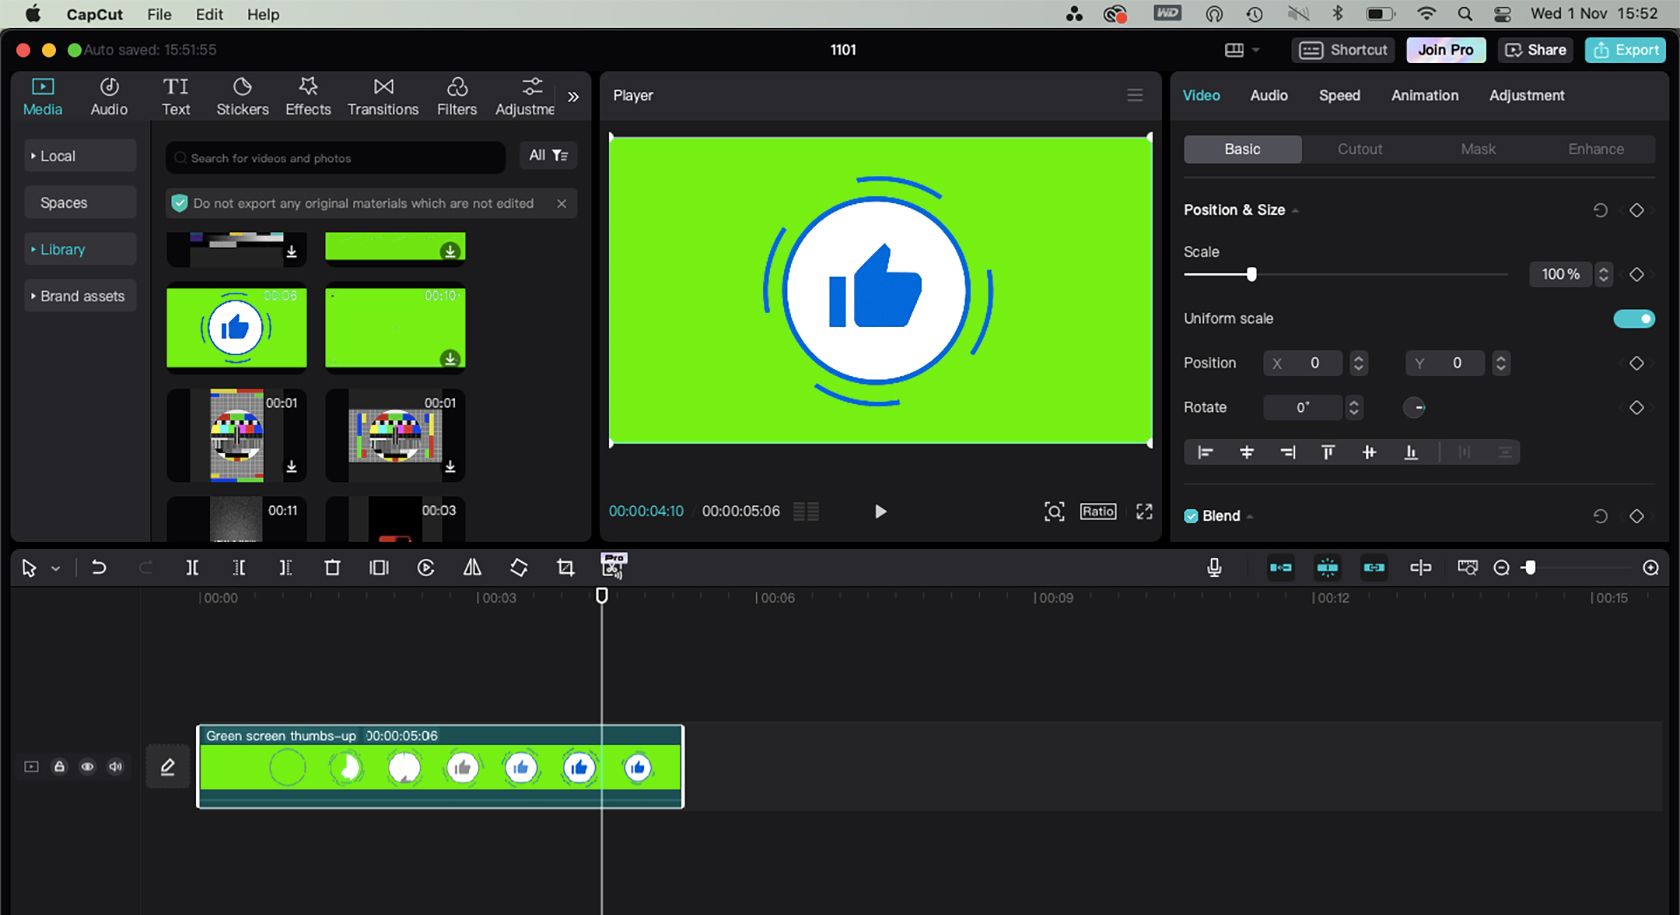Toggle the Uniform scale switch off

click(x=1633, y=318)
